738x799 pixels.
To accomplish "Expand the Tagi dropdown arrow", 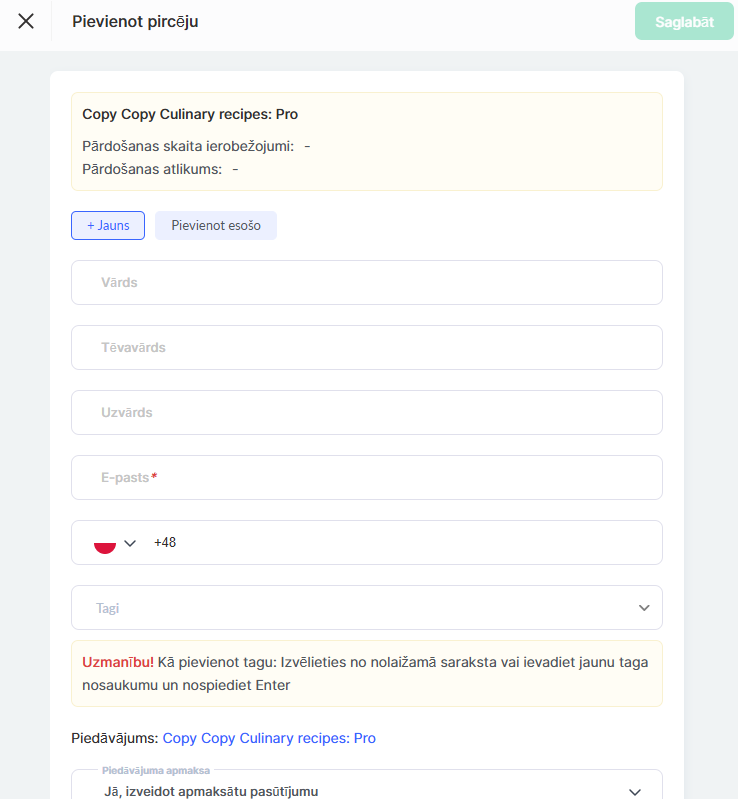I will click(644, 607).
